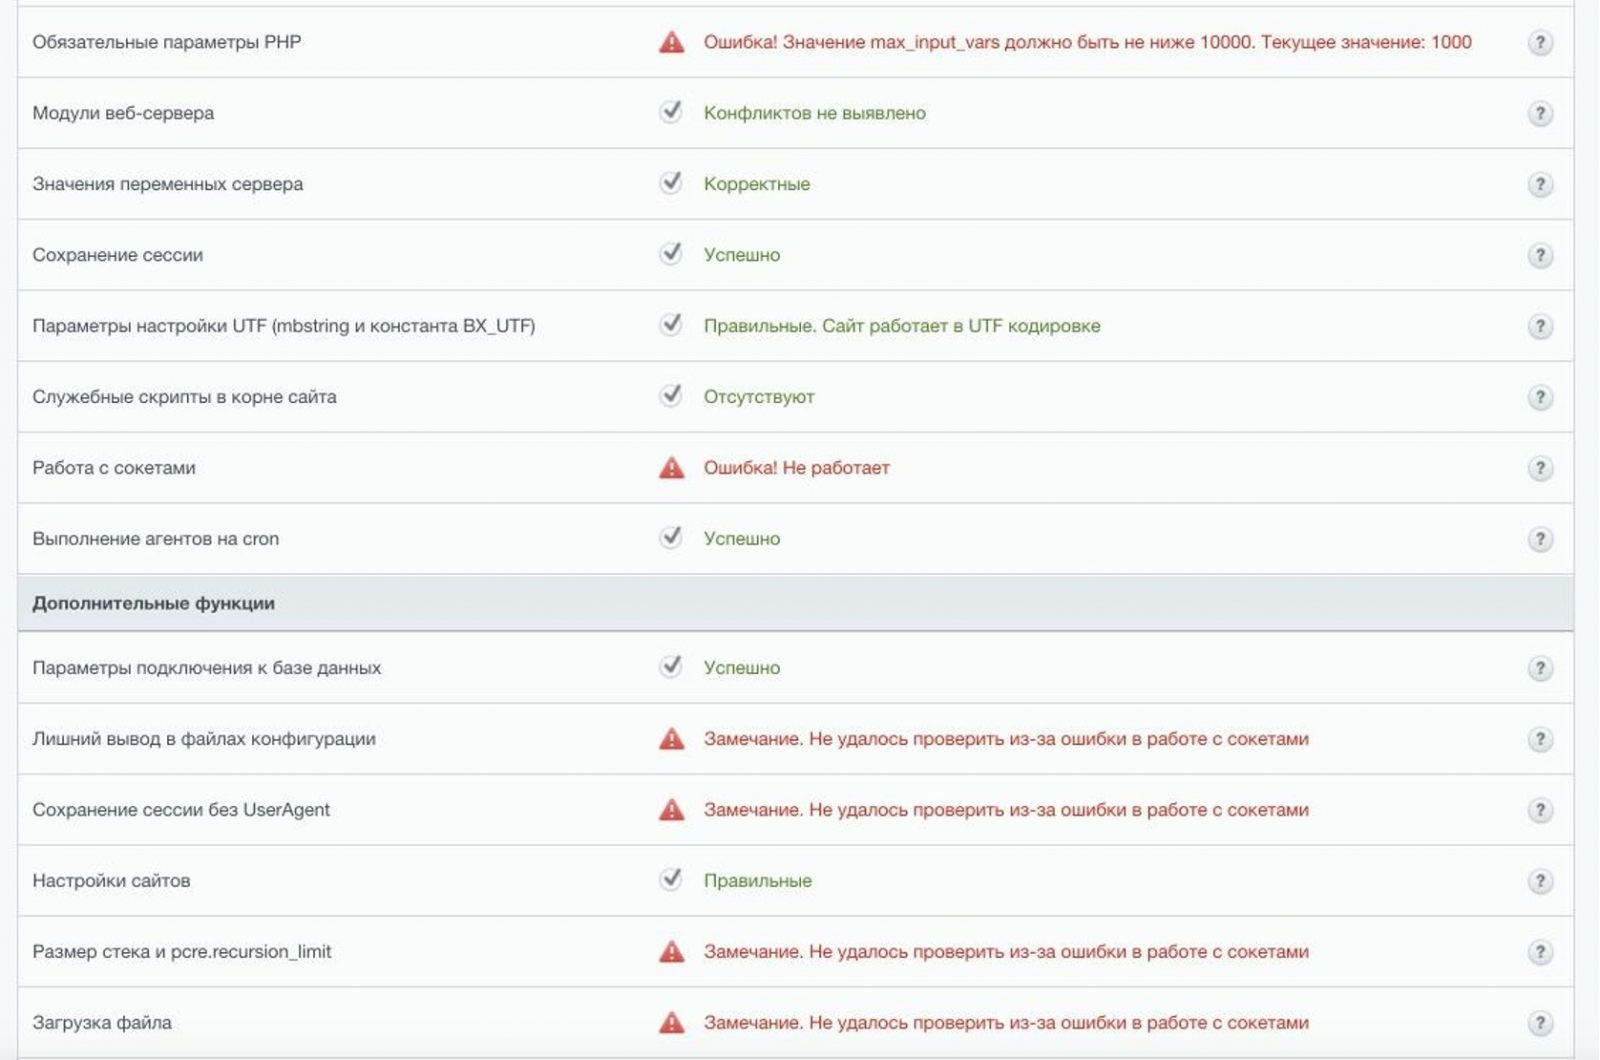The width and height of the screenshot is (1600, 1060).
Task: Open help for Параметры подключения к базе данных
Action: click(1540, 668)
